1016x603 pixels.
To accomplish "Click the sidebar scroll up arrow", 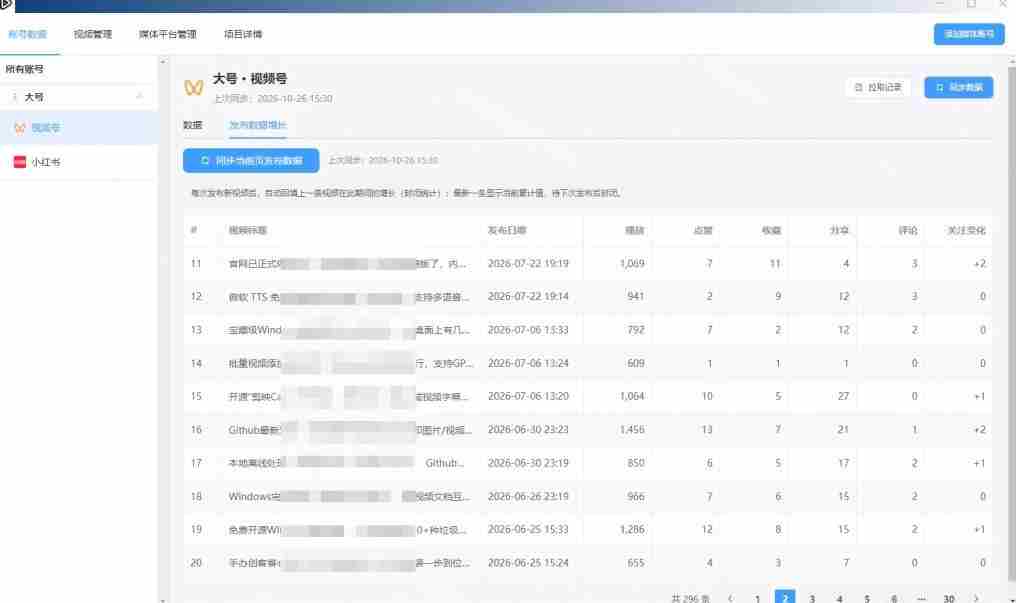I will pos(163,62).
